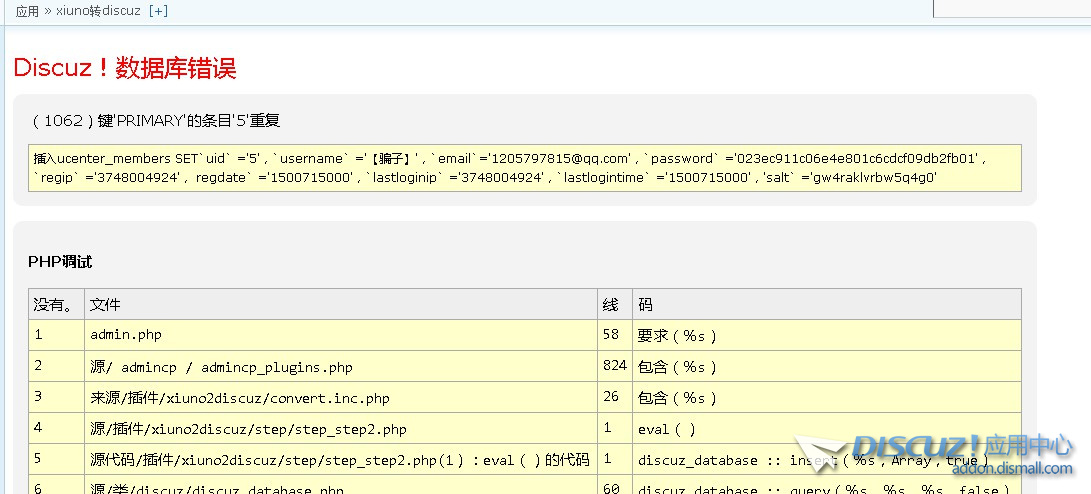Click the line number 1 cell in row 4
Screen dimensions: 1091x494
point(615,429)
